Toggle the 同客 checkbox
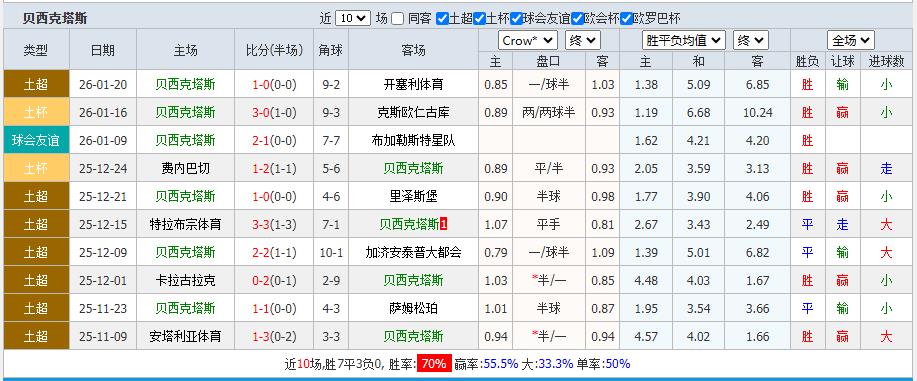Image resolution: width=917 pixels, height=381 pixels. (x=398, y=19)
